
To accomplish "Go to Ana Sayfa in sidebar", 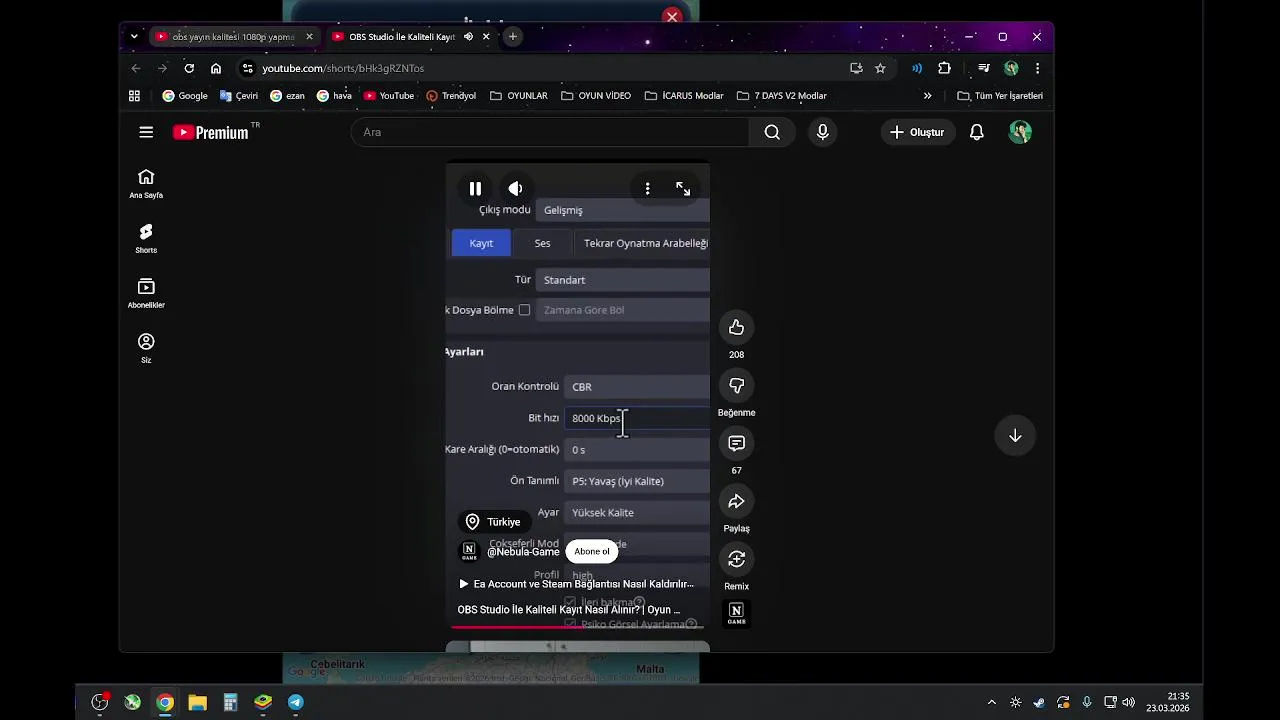I will tap(146, 184).
